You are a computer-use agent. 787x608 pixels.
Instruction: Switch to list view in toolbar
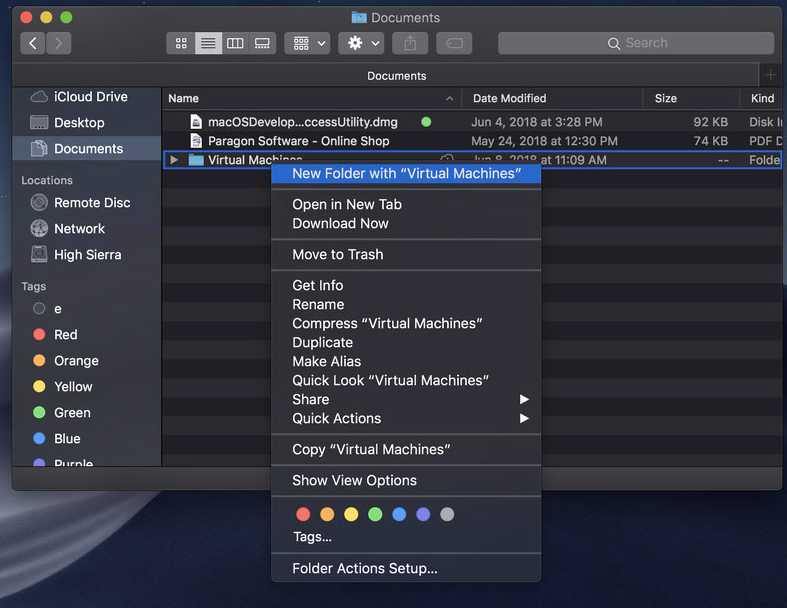pyautogui.click(x=208, y=43)
